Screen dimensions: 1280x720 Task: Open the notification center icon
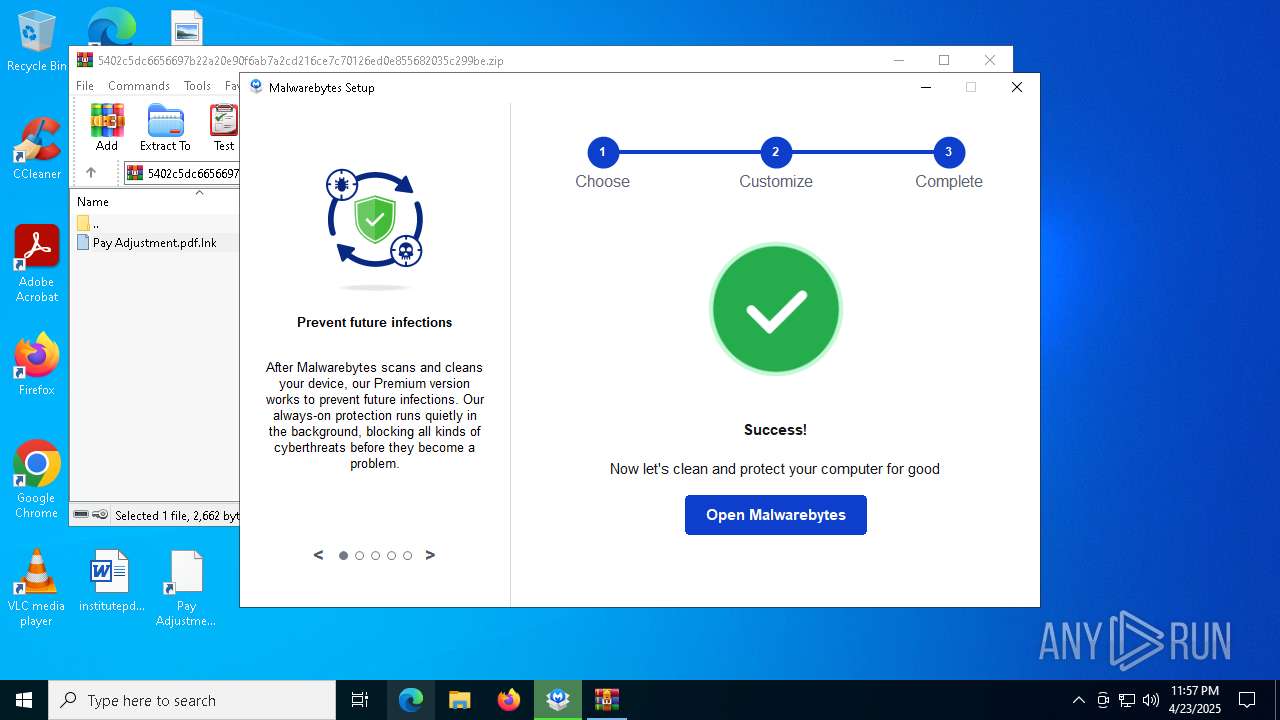pos(1247,700)
